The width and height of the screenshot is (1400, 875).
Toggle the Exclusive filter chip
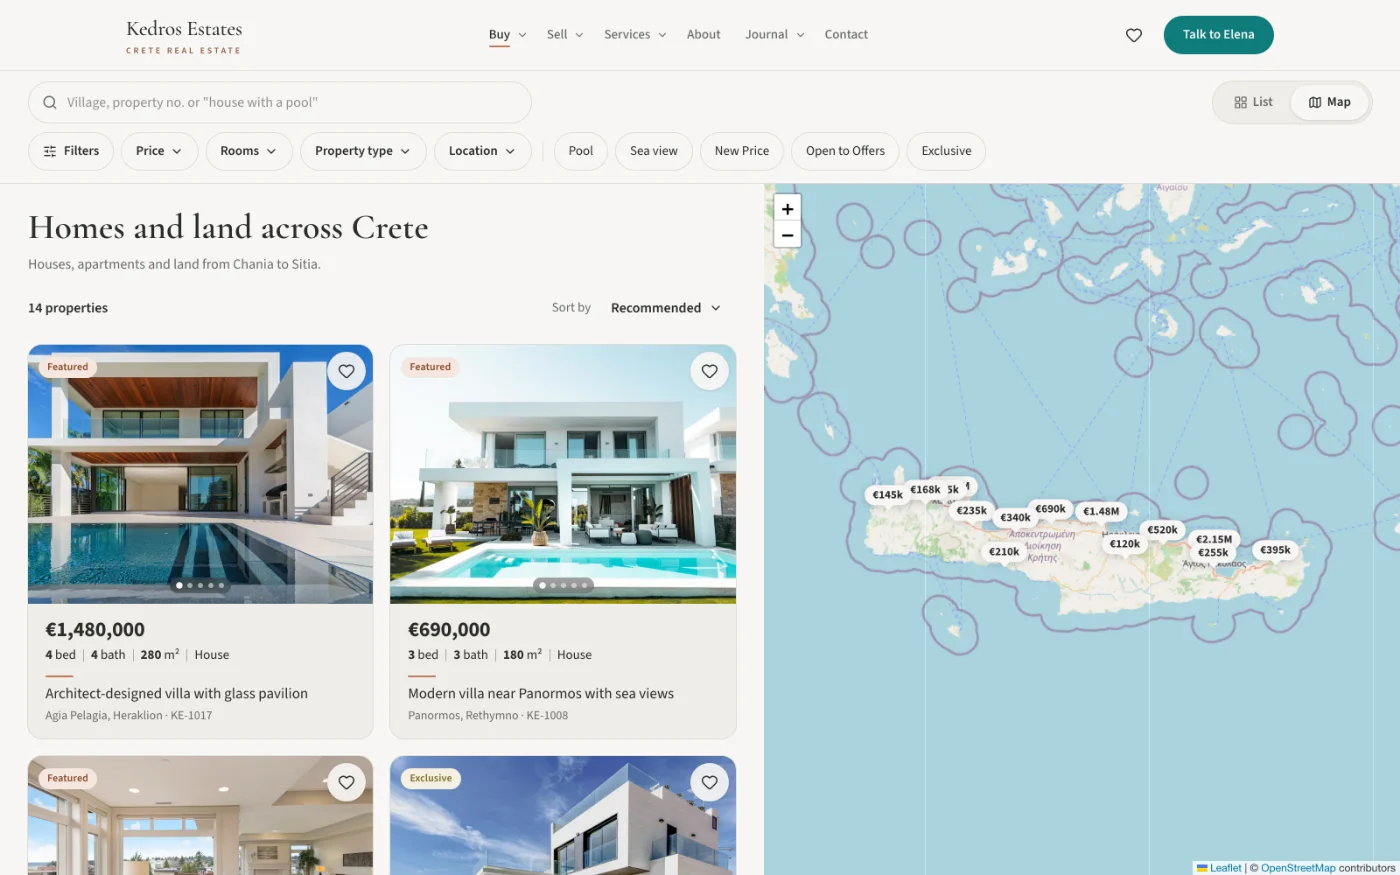[946, 151]
